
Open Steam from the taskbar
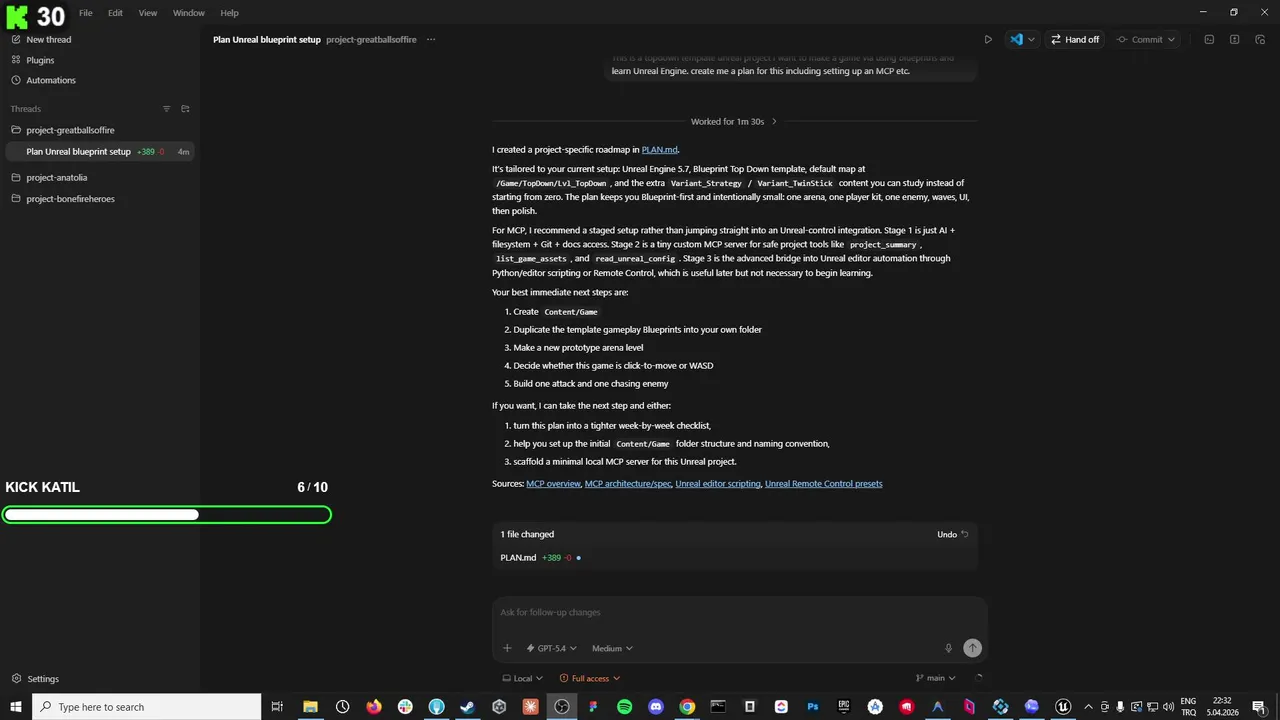coord(467,707)
